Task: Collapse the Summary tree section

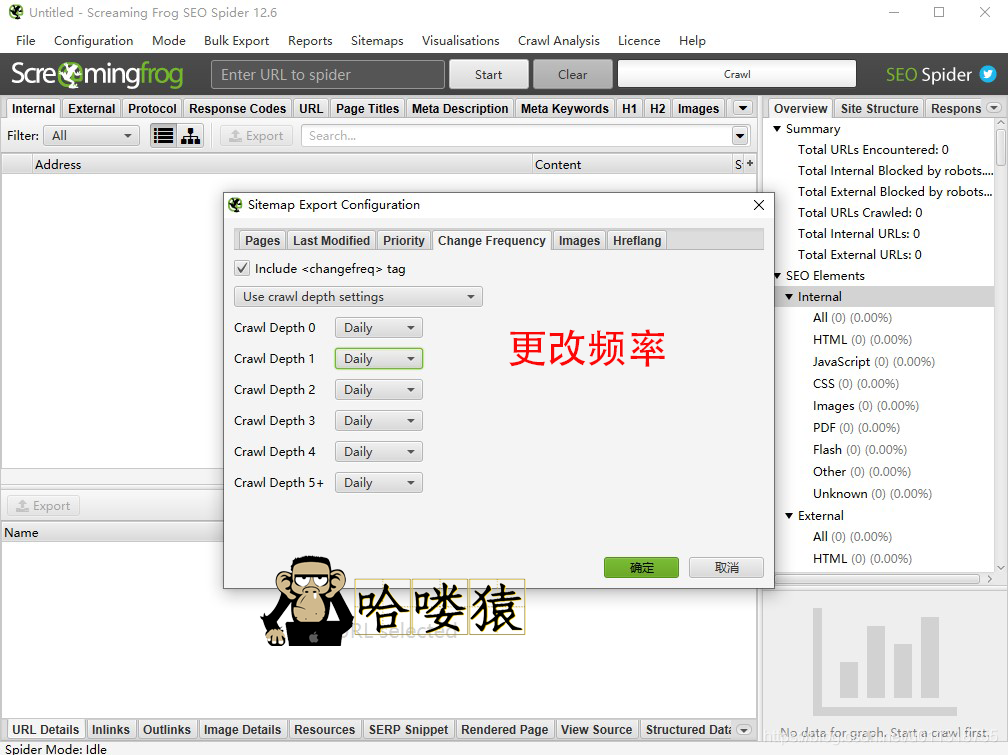Action: pyautogui.click(x=777, y=129)
